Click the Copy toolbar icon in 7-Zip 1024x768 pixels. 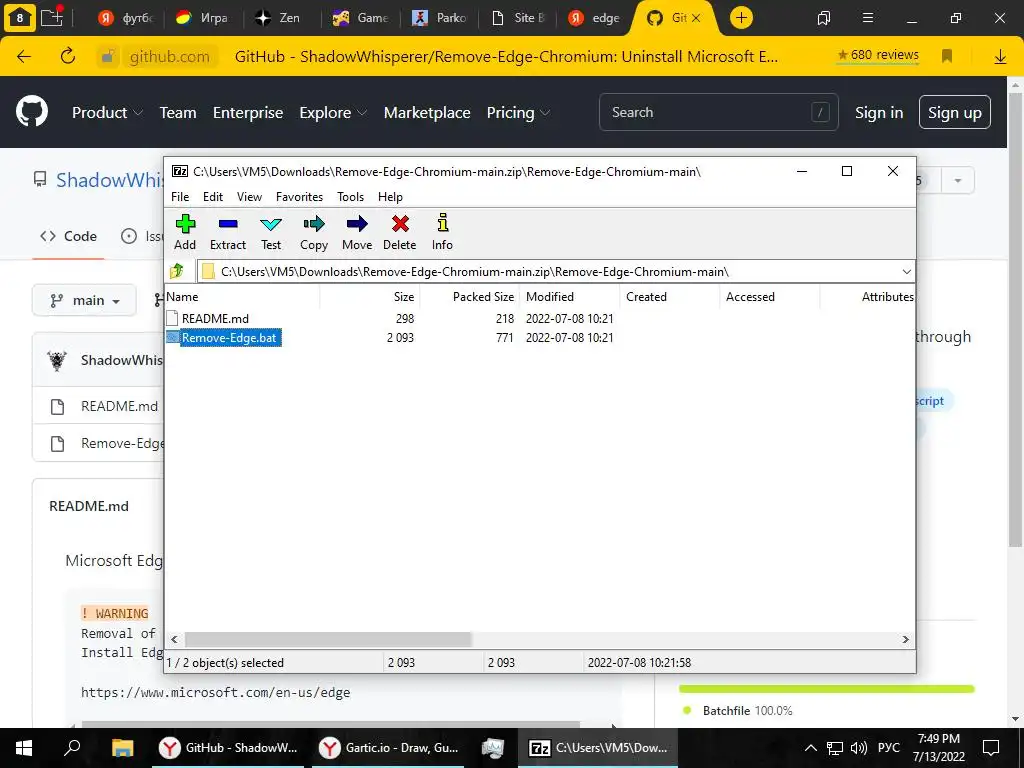pyautogui.click(x=313, y=232)
